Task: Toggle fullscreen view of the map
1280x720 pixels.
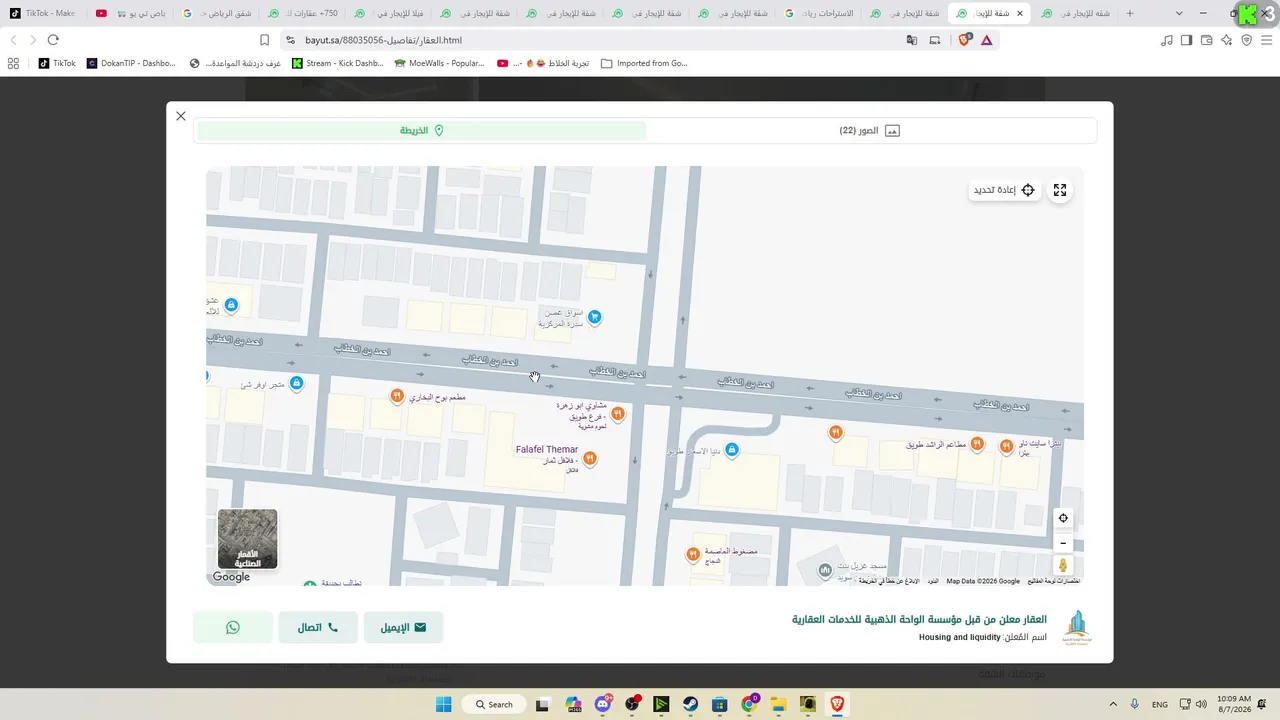Action: click(x=1060, y=190)
